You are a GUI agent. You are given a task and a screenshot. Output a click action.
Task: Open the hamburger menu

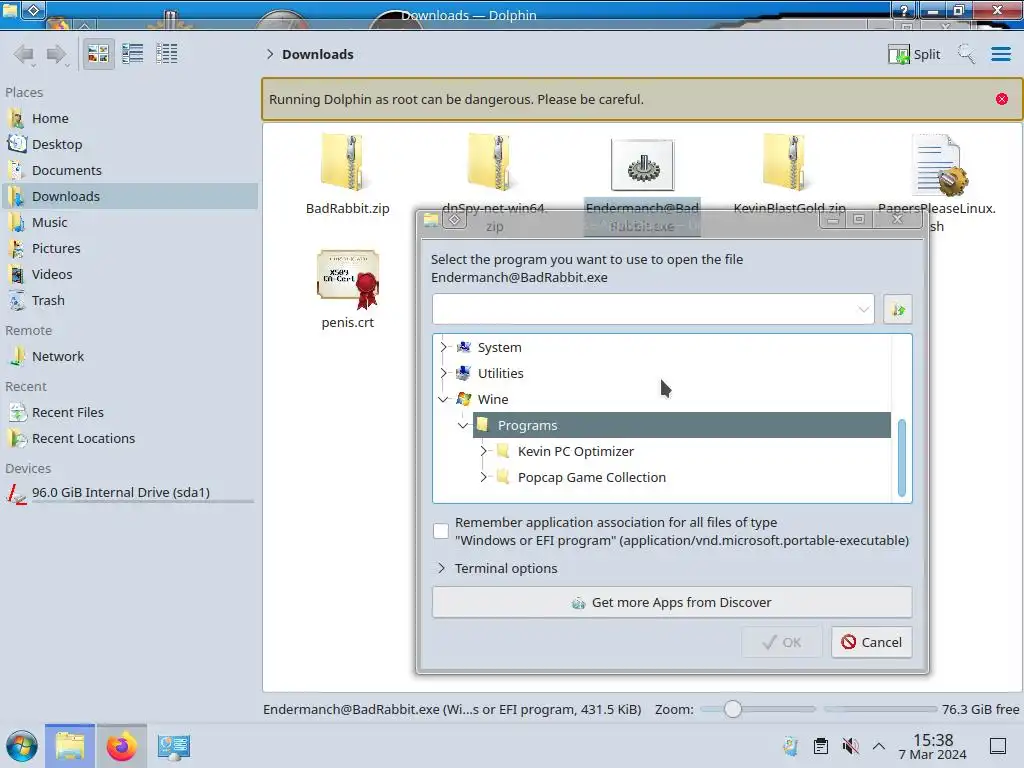pyautogui.click(x=1000, y=54)
